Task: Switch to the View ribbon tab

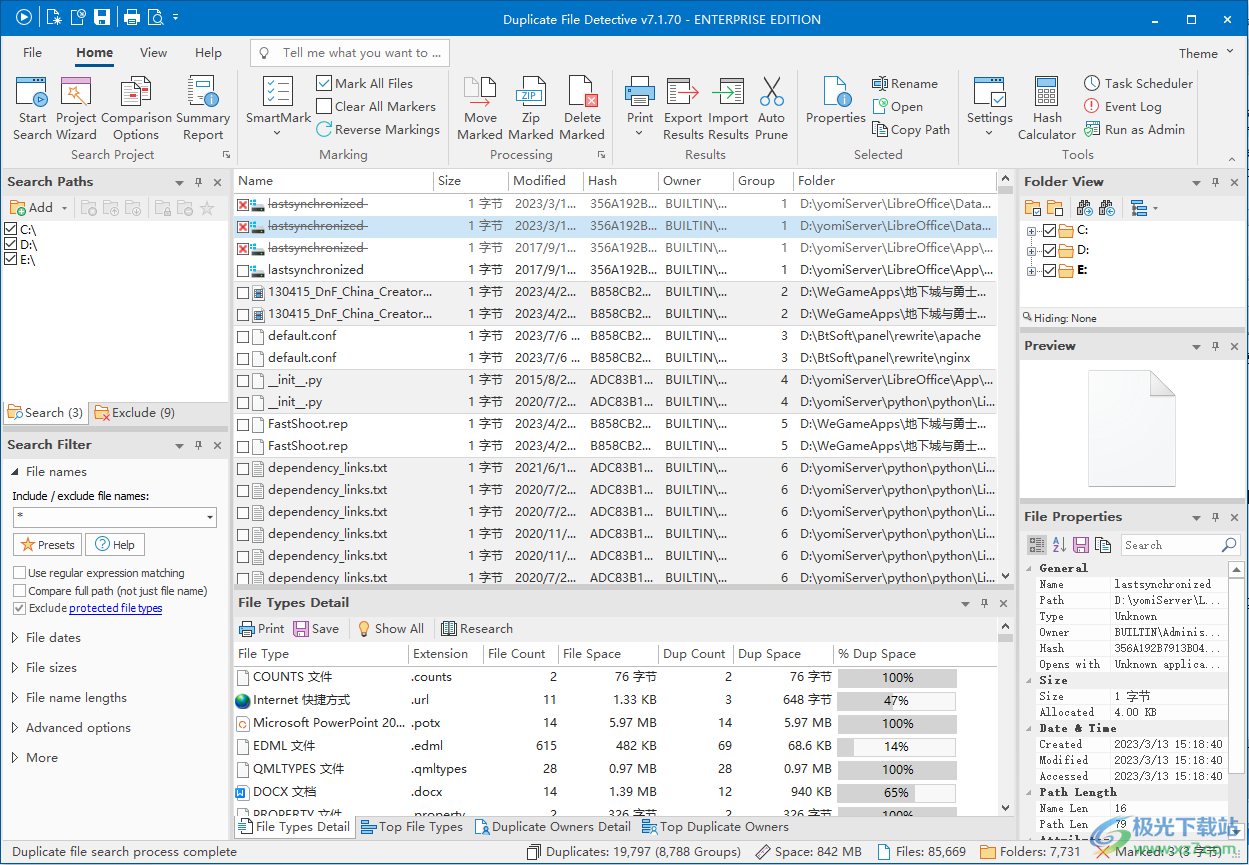Action: tap(153, 53)
